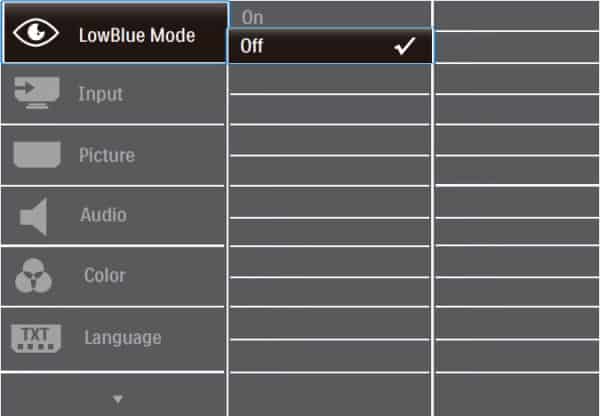
Task: Select the Picture menu label
Action: (x=107, y=155)
